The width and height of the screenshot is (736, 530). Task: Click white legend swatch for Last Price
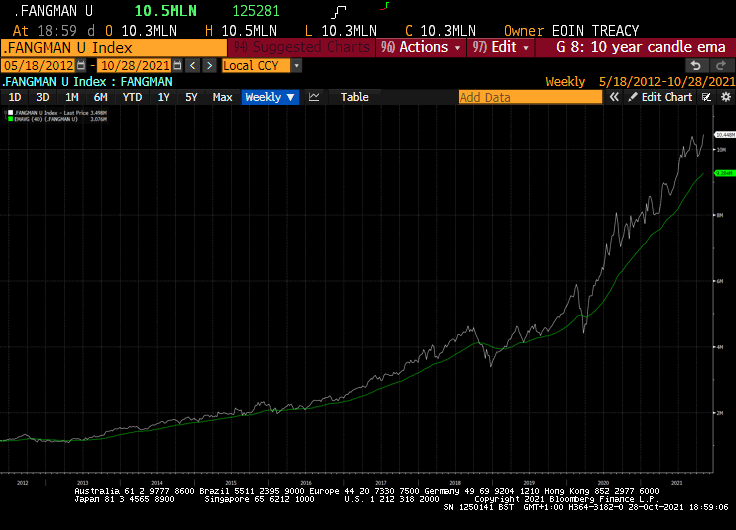(x=11, y=113)
